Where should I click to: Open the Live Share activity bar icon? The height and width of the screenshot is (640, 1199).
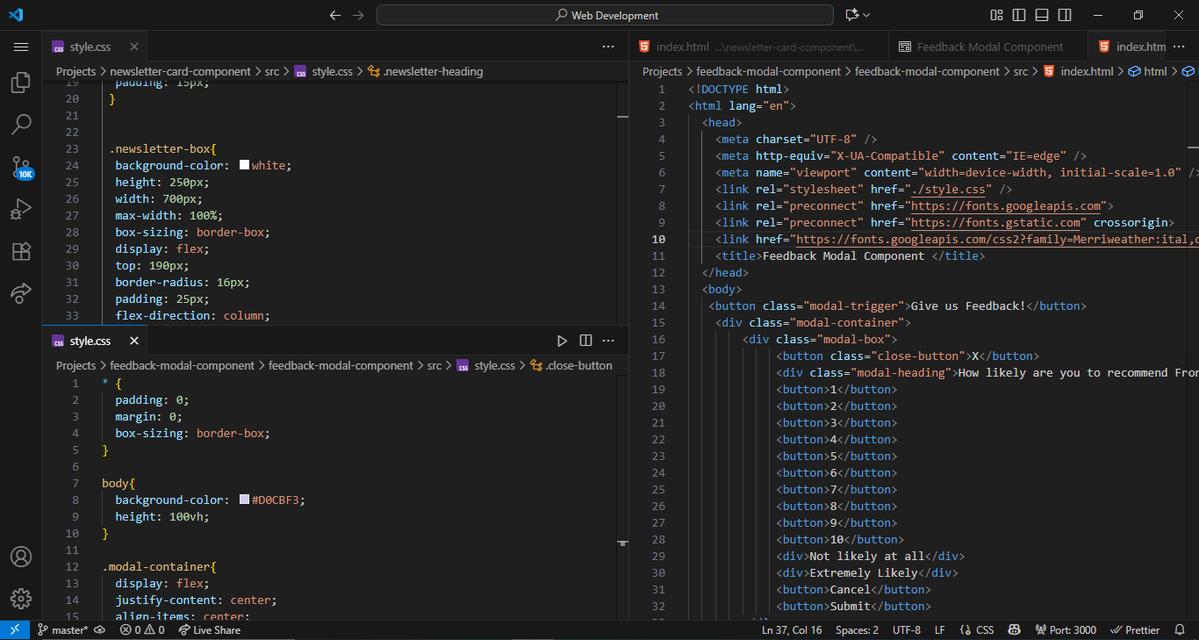tap(21, 293)
